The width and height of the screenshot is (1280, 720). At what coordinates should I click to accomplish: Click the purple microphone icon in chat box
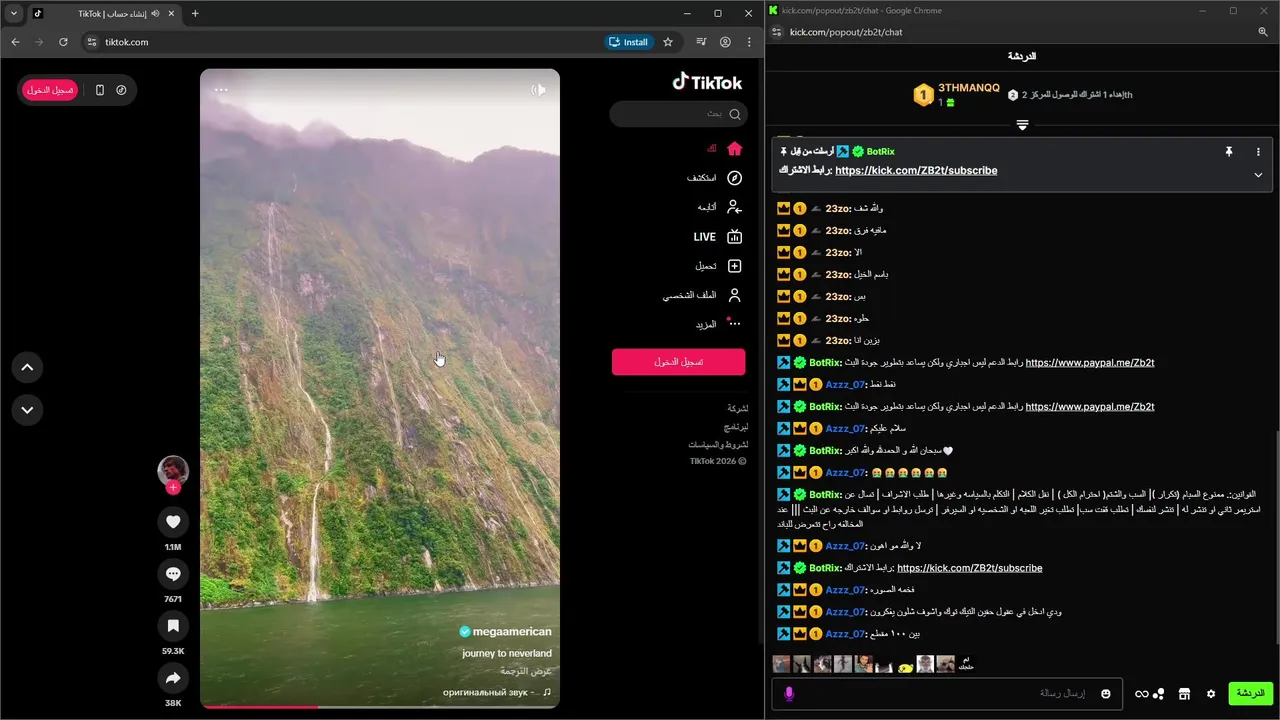(789, 694)
